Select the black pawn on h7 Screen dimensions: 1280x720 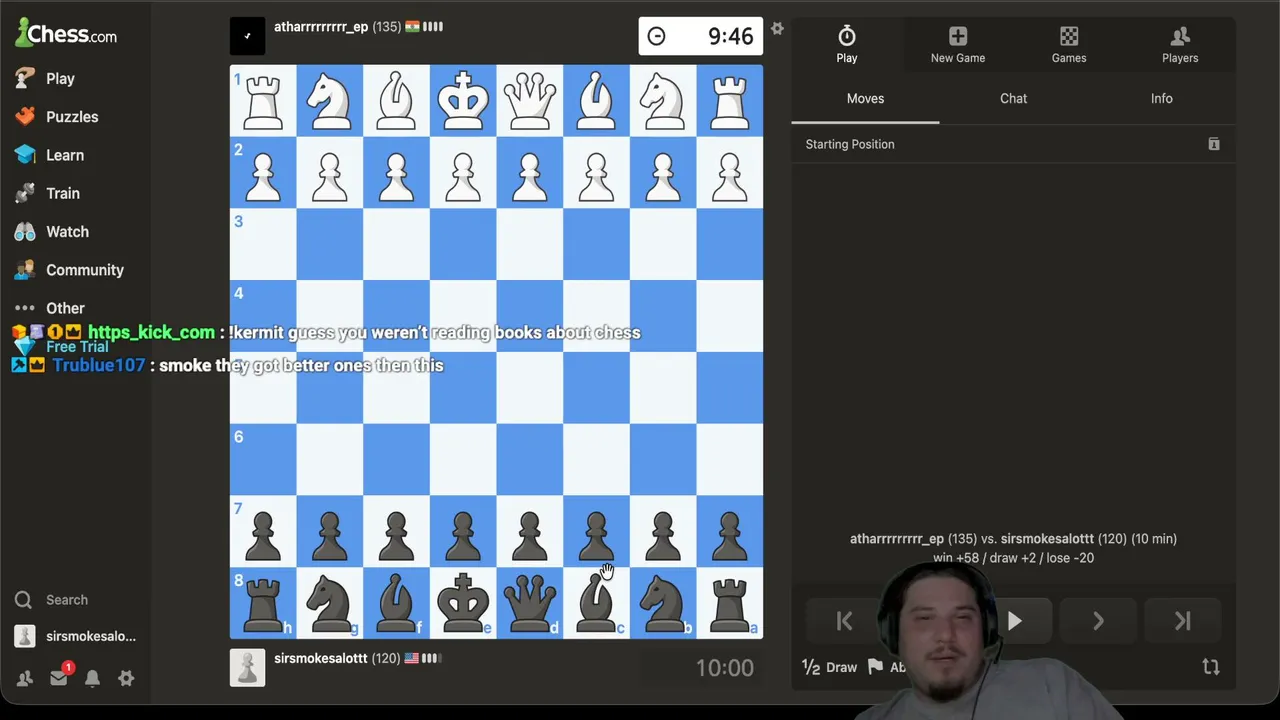point(263,531)
